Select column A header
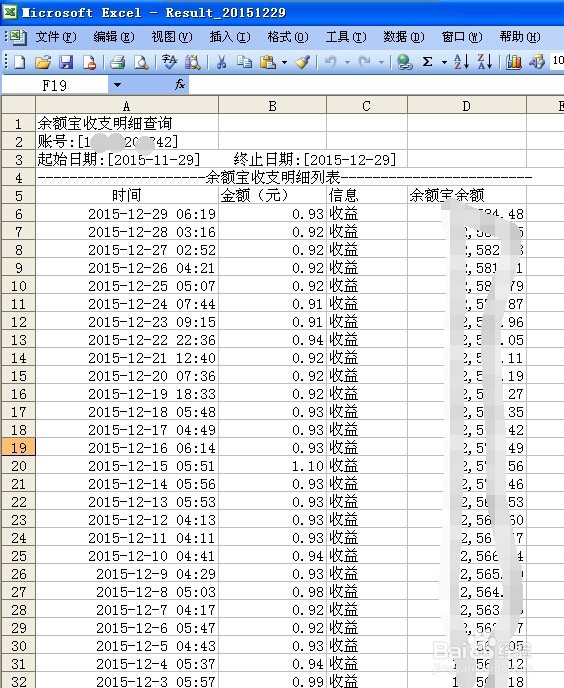 [127, 106]
